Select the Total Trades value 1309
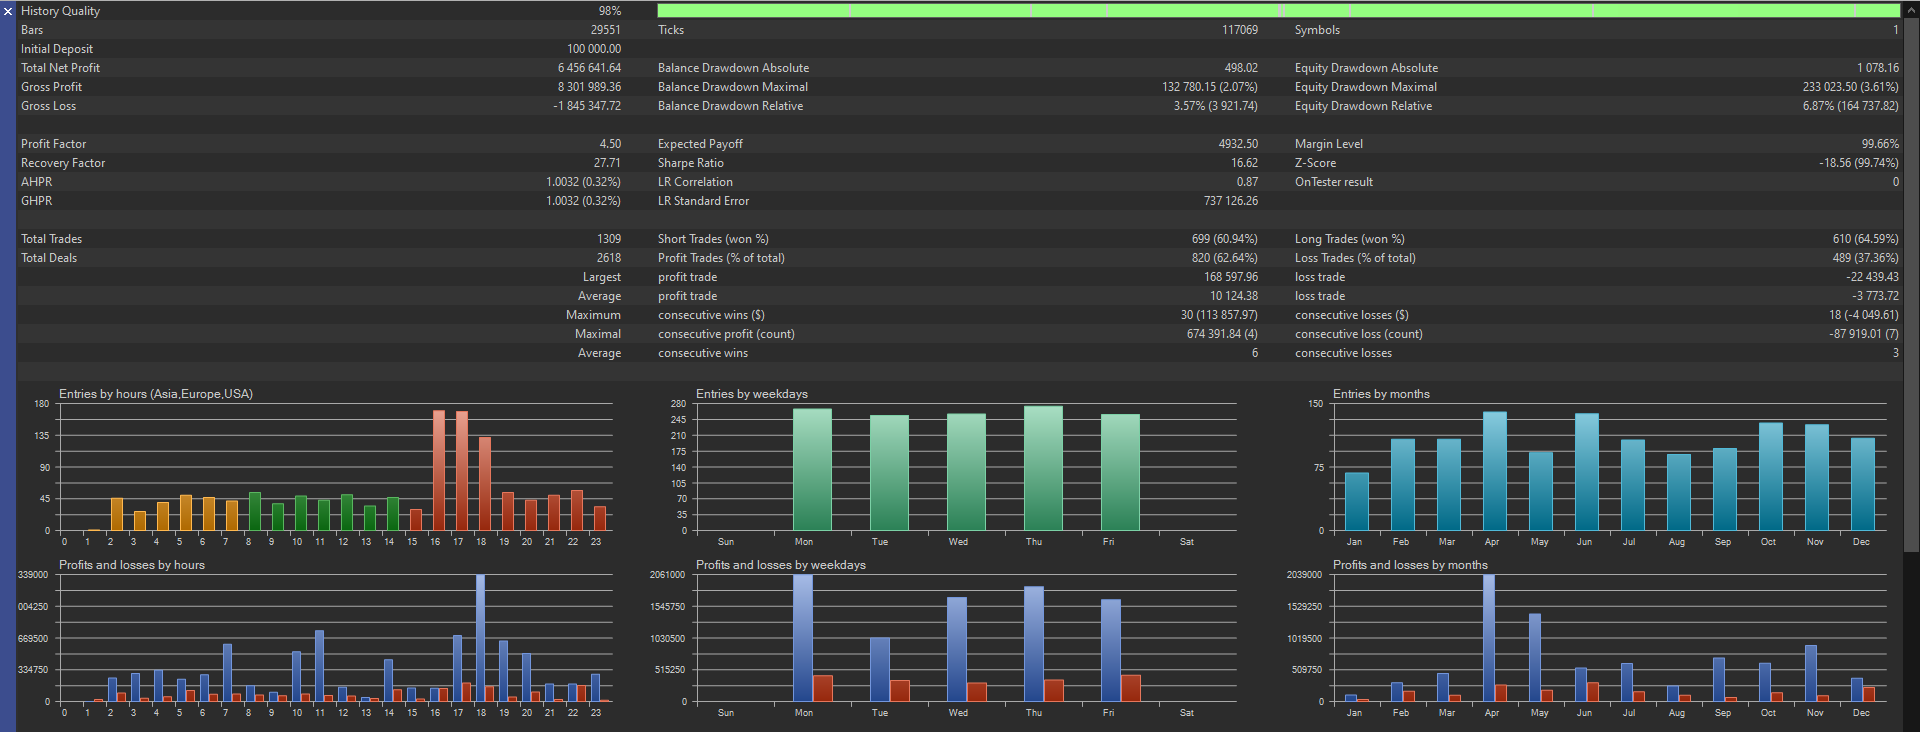 point(609,239)
